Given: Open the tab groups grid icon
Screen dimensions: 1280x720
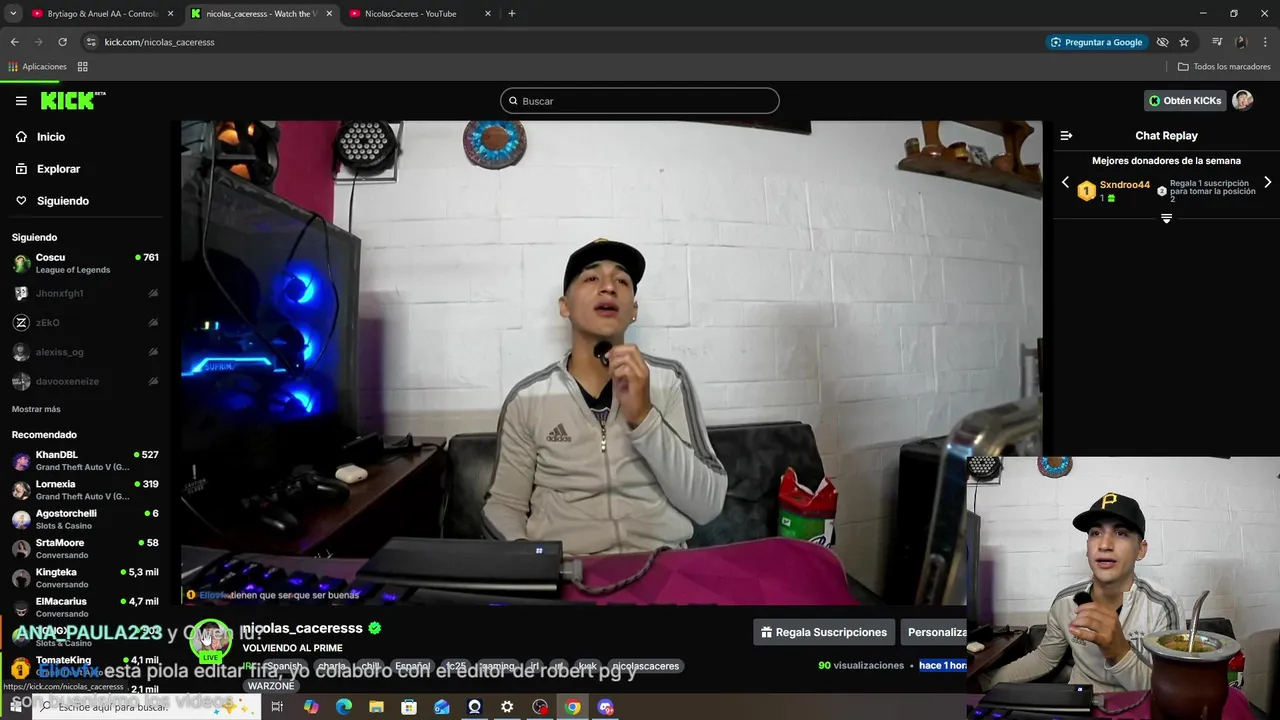Looking at the screenshot, I should 83,67.
